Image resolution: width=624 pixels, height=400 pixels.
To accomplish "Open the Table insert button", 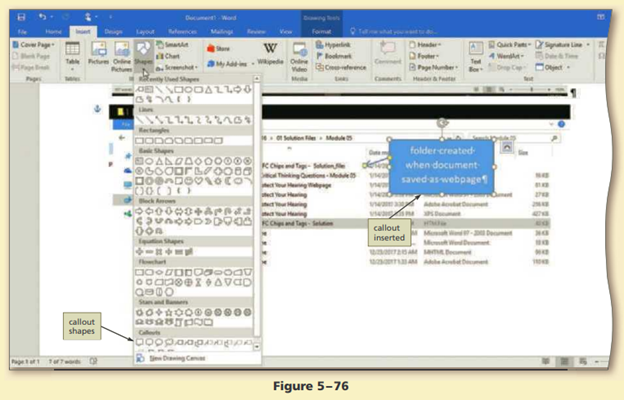I will (x=72, y=56).
